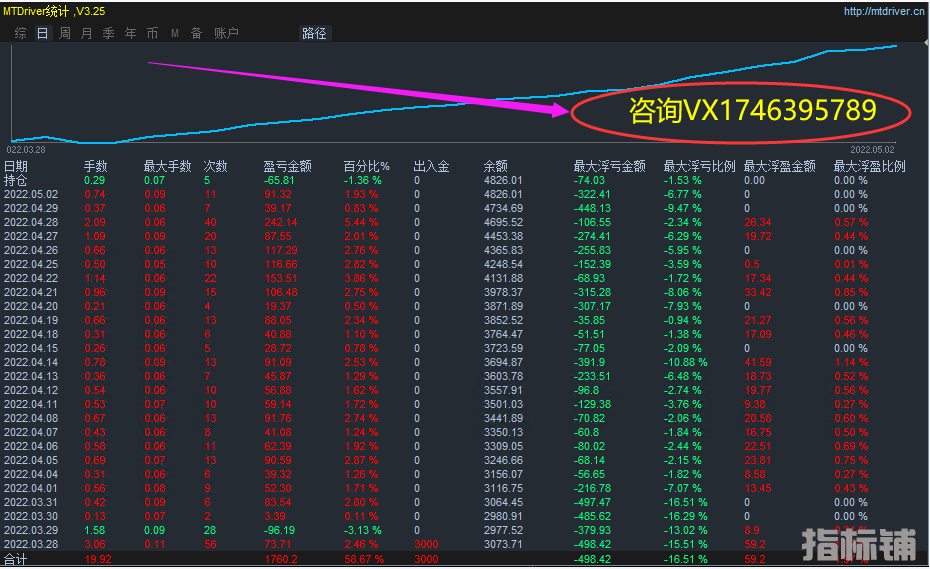This screenshot has width=930, height=569.
Task: Select the 季 quarterly tab
Action: tap(108, 33)
